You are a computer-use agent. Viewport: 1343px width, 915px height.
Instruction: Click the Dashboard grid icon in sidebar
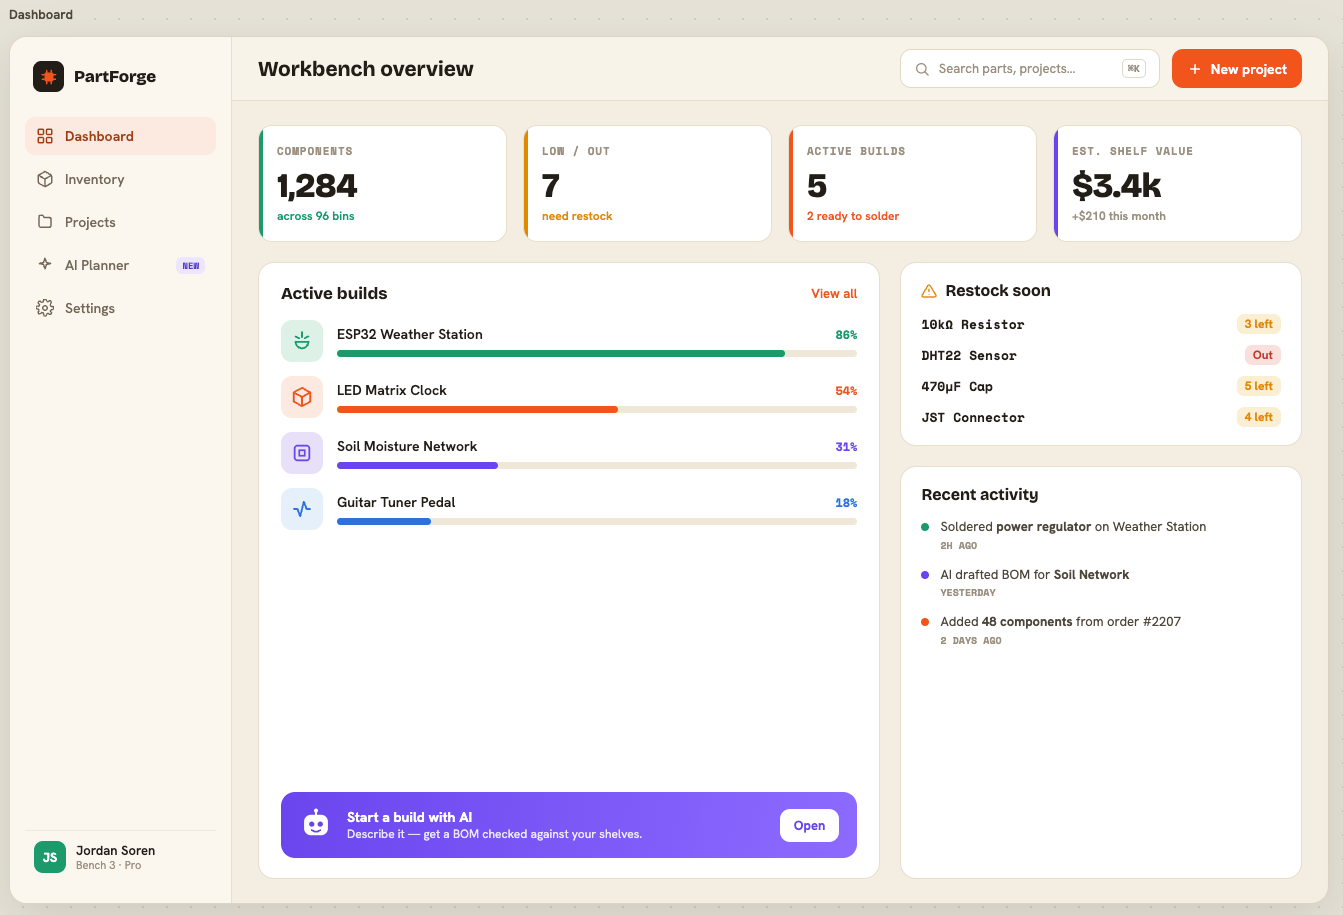click(45, 136)
